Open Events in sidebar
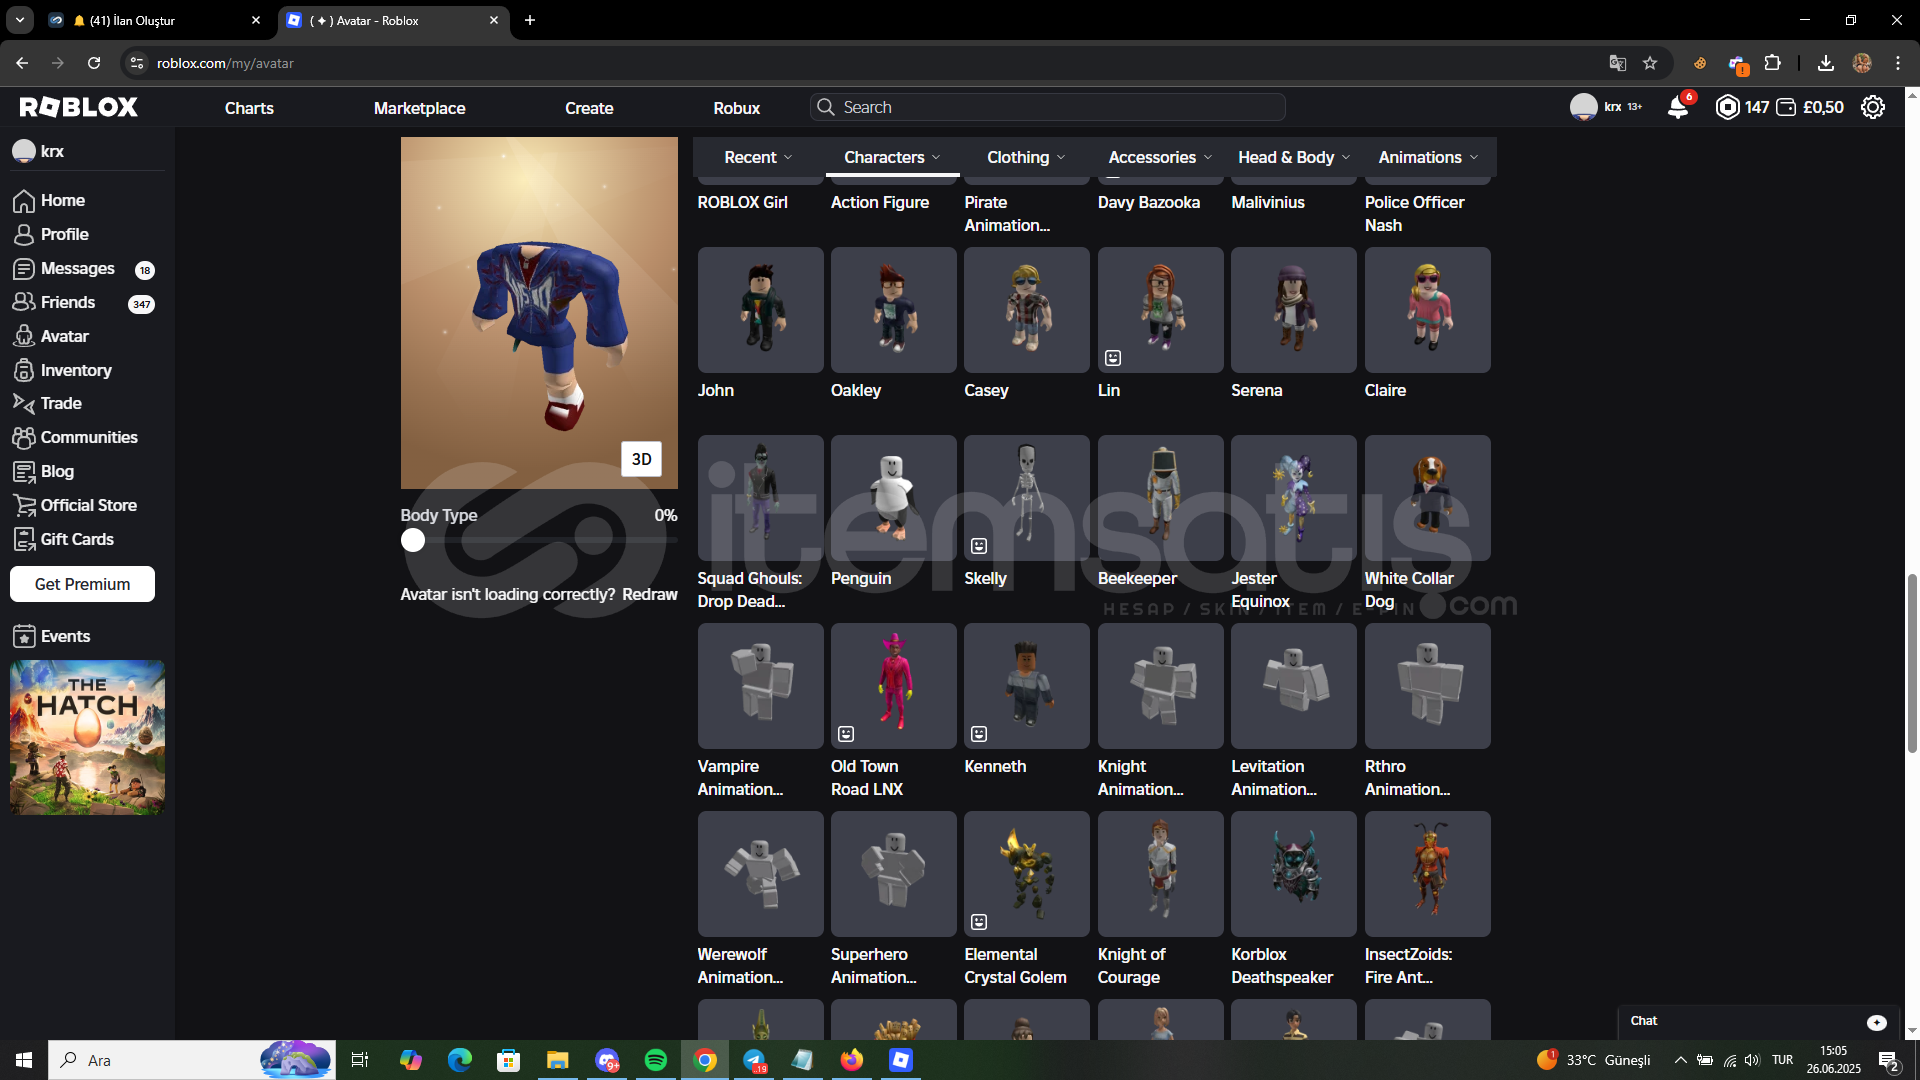 tap(52, 637)
